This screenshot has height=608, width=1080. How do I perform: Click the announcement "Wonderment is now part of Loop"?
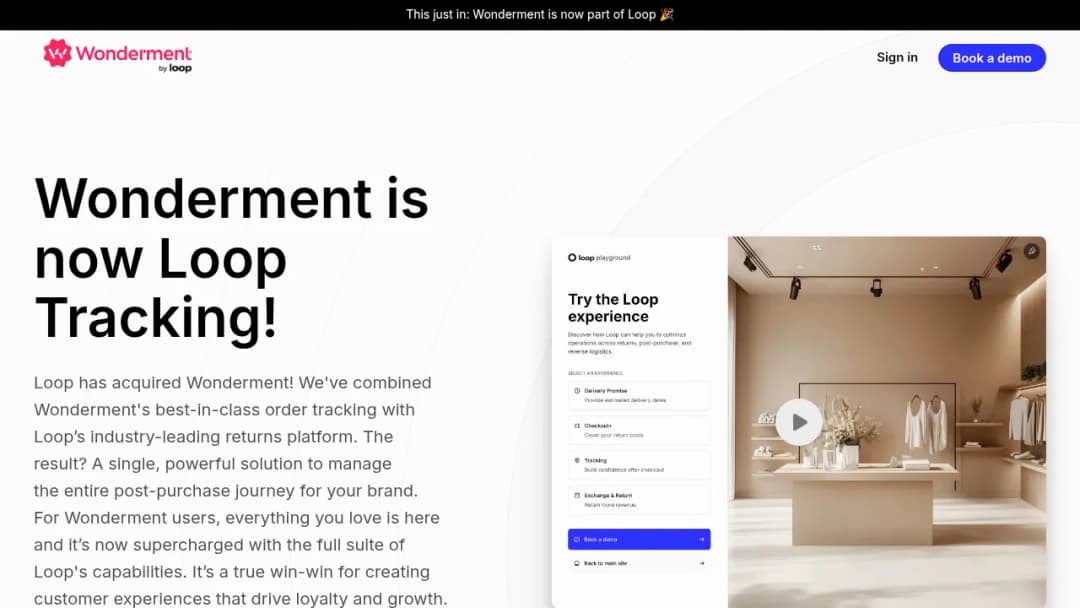pyautogui.click(x=540, y=14)
